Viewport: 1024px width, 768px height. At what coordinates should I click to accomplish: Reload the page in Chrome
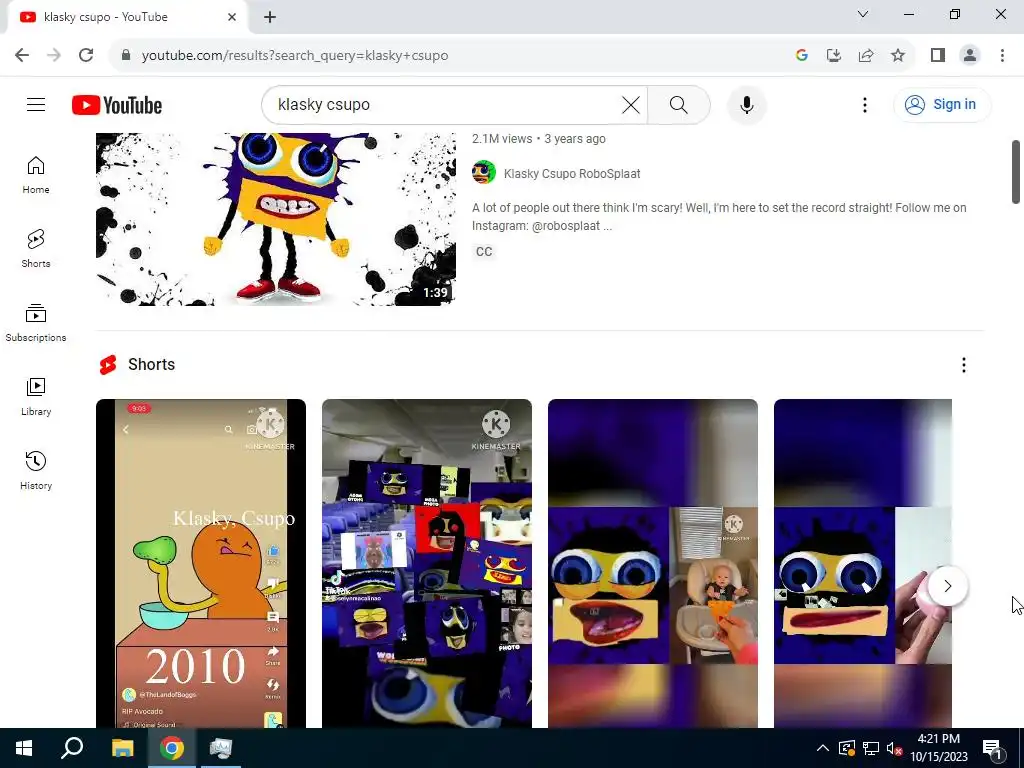coord(86,56)
